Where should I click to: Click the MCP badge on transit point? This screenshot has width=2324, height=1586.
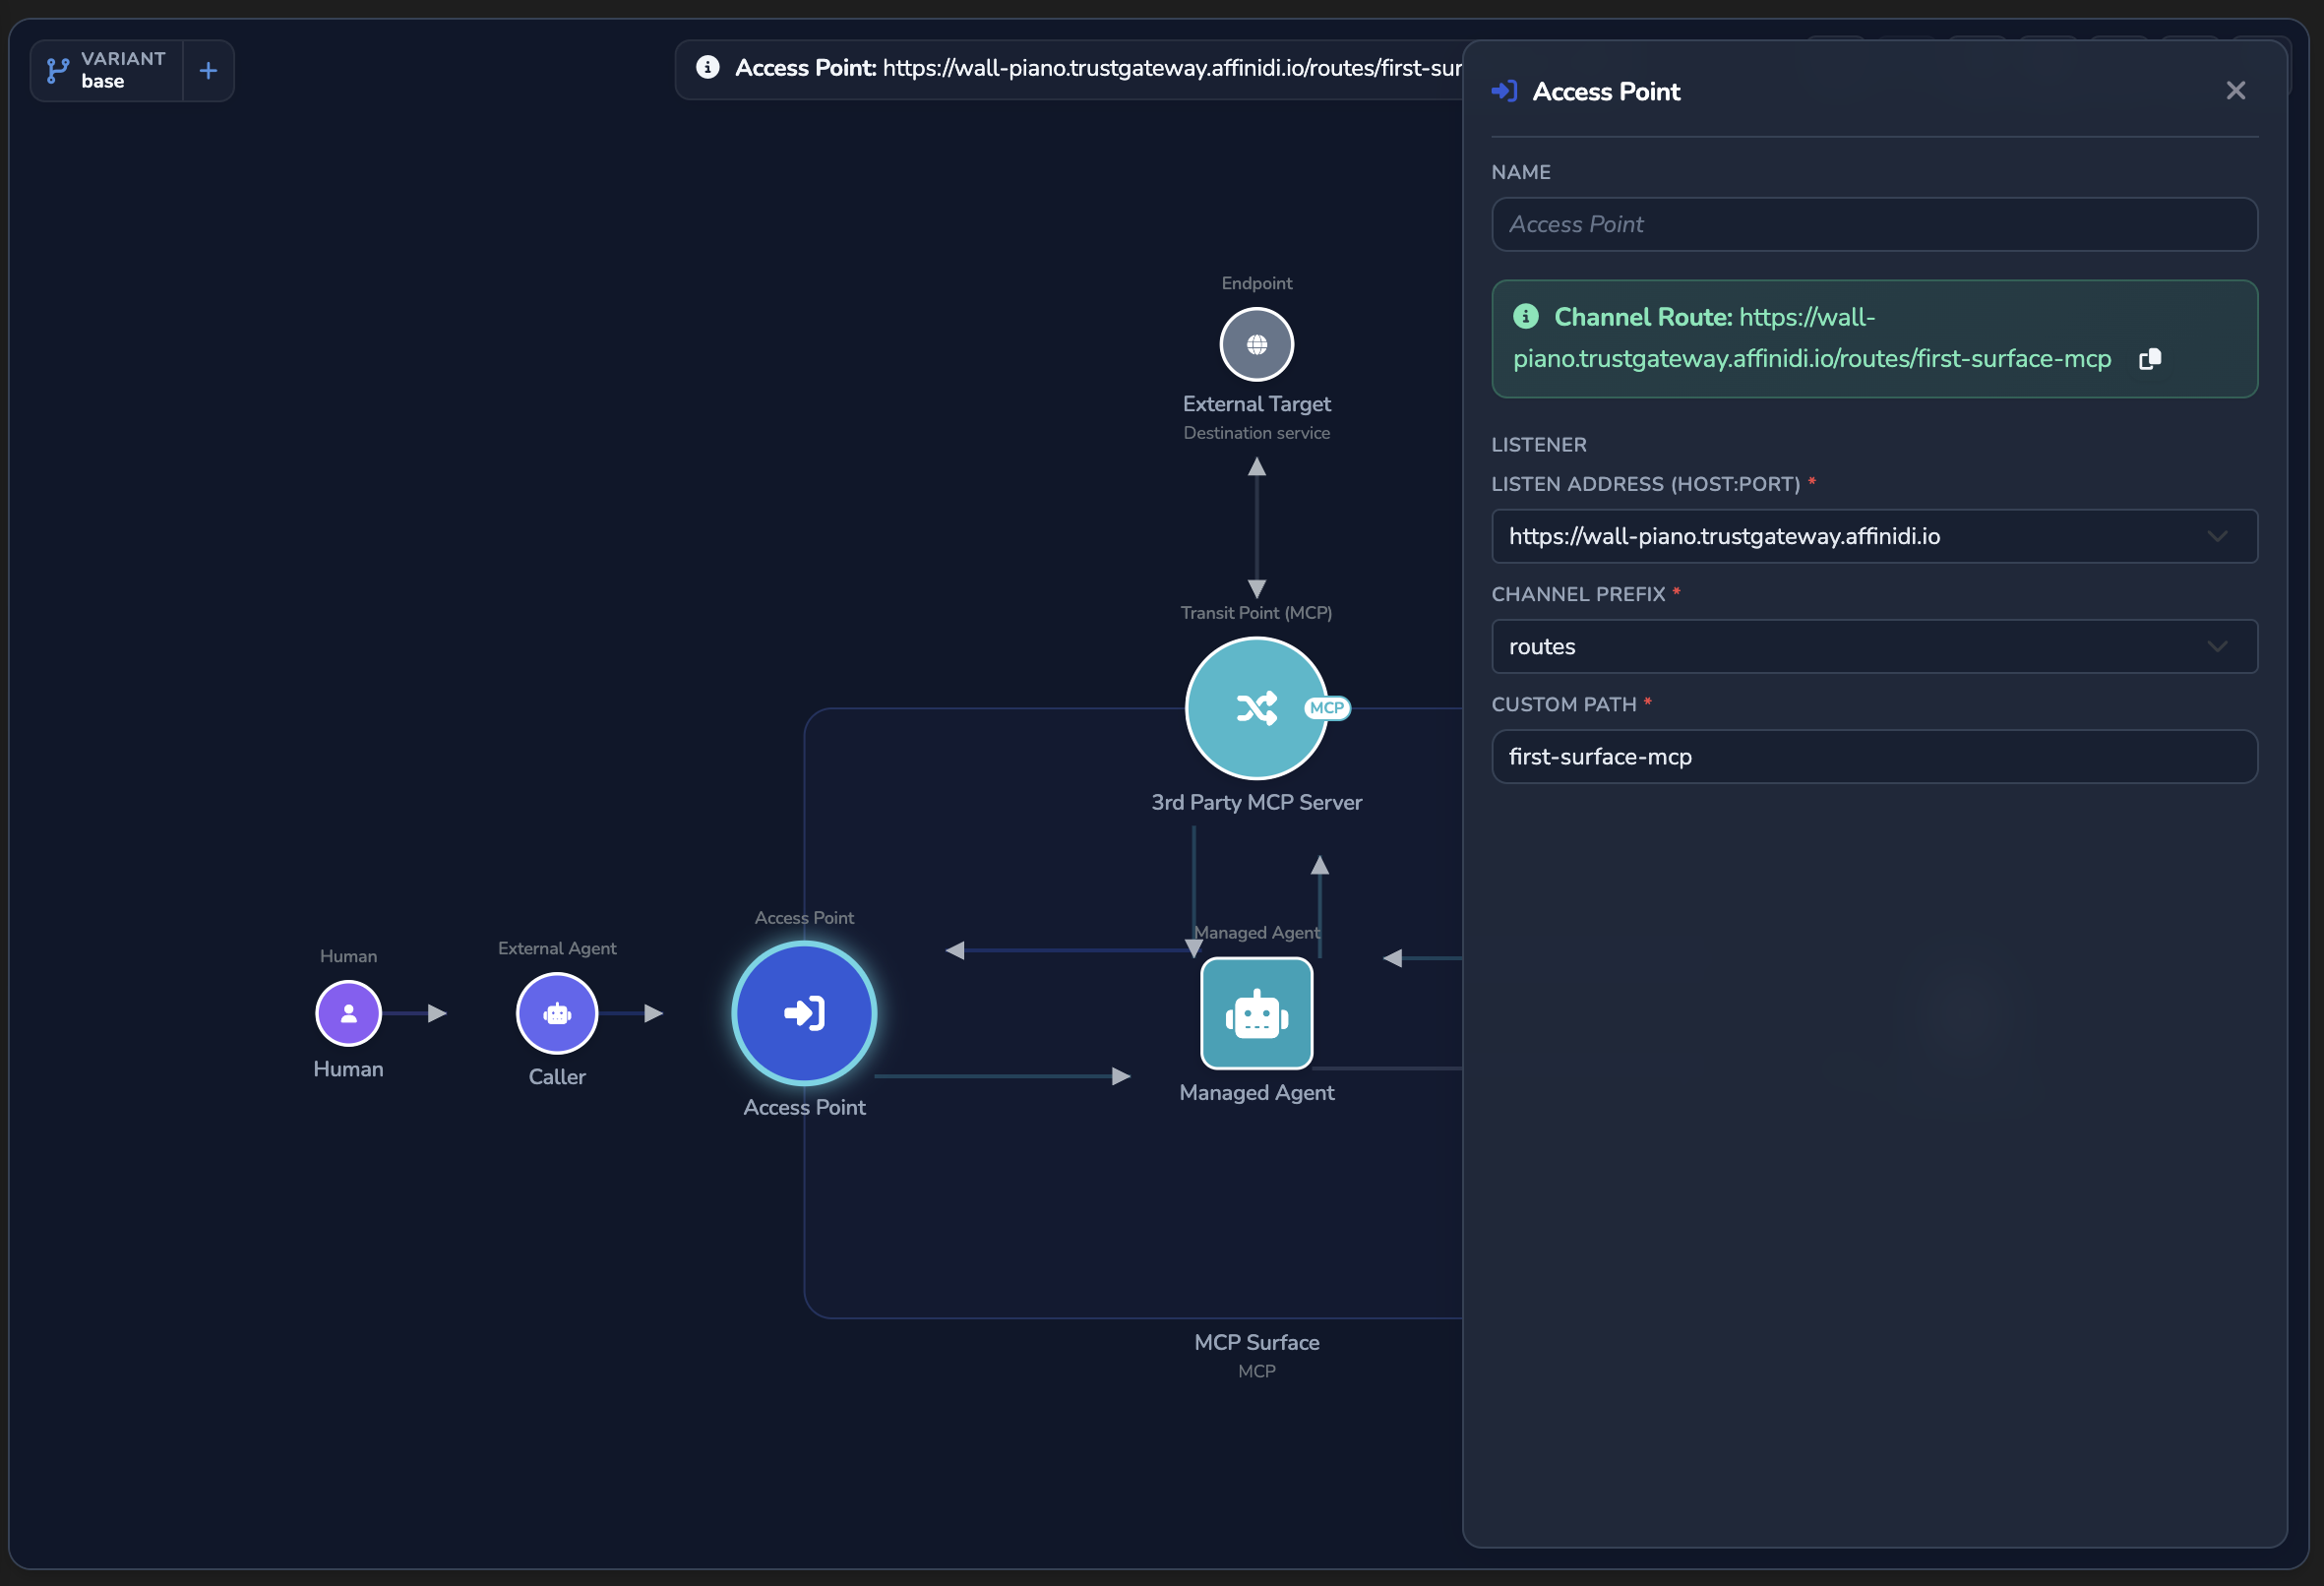[x=1327, y=708]
